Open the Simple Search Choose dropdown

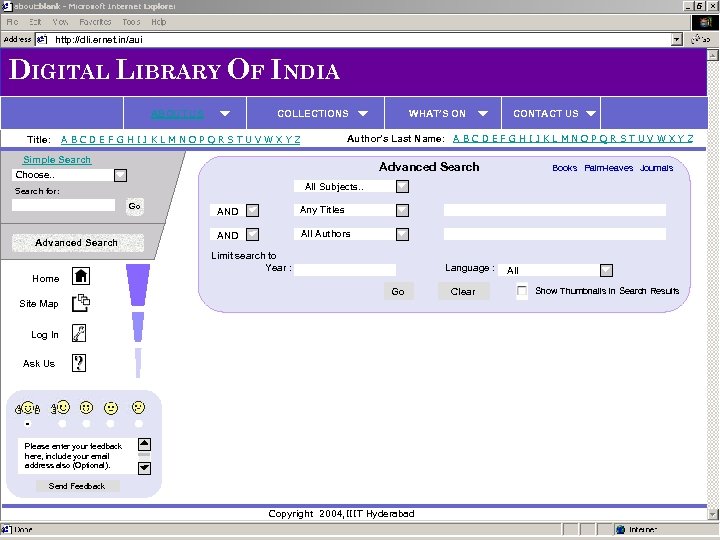(120, 175)
